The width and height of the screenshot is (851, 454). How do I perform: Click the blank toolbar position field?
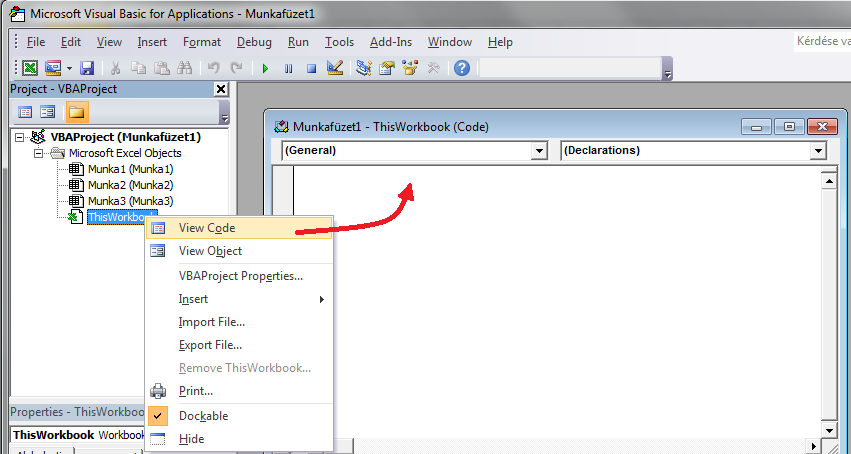coord(569,68)
